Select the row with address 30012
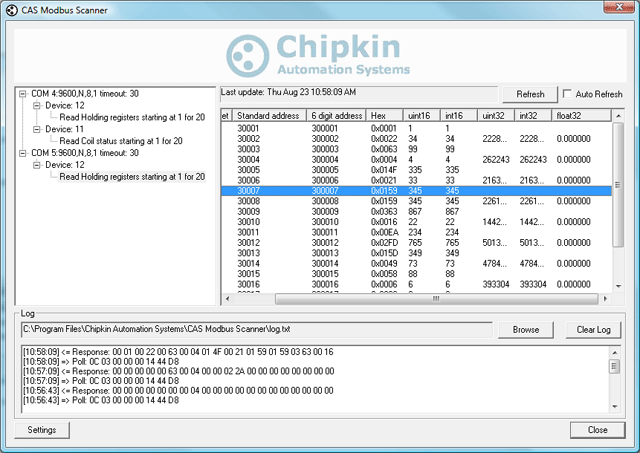Viewport: 640px width, 453px height. [x=250, y=242]
